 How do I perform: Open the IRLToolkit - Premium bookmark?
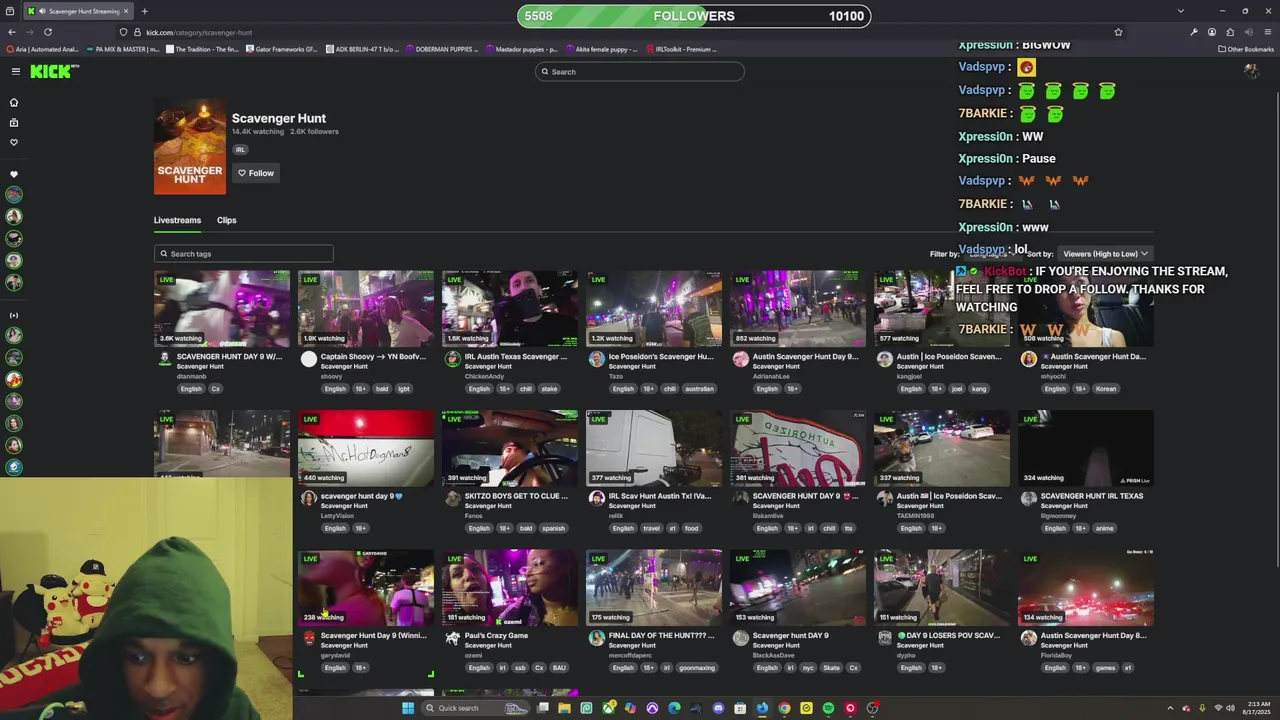point(681,49)
